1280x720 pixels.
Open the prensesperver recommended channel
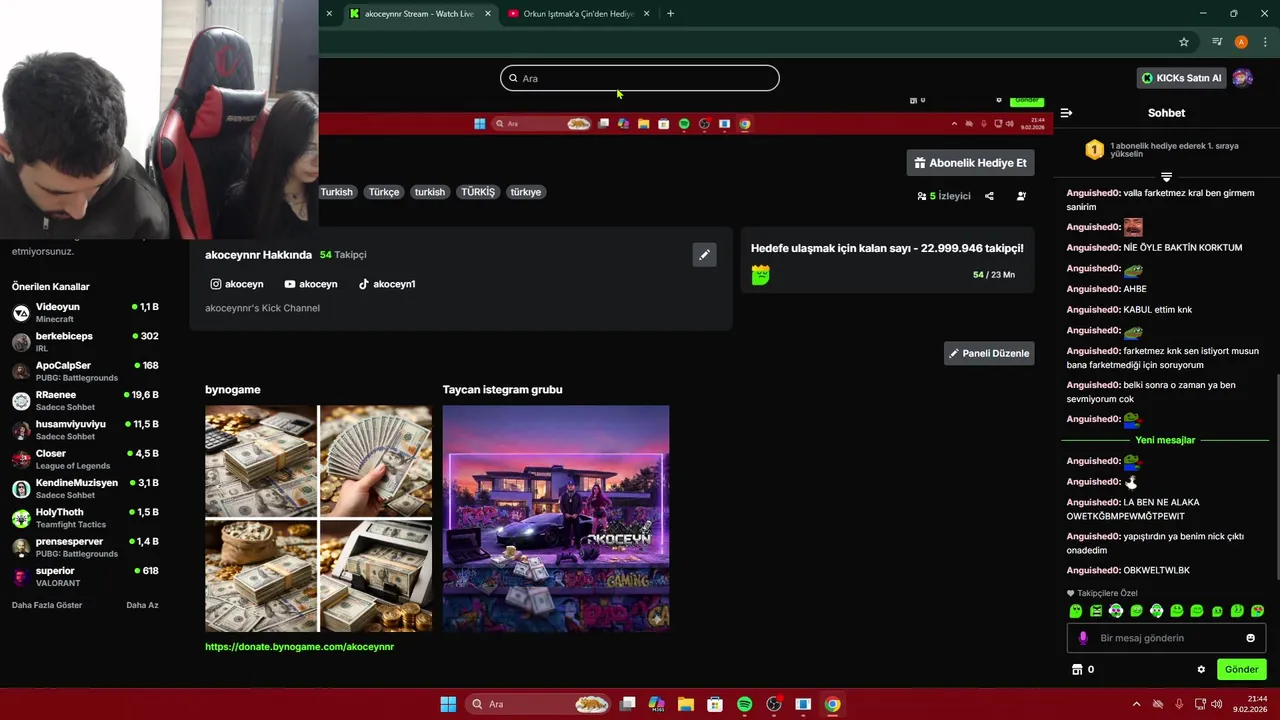(x=85, y=547)
